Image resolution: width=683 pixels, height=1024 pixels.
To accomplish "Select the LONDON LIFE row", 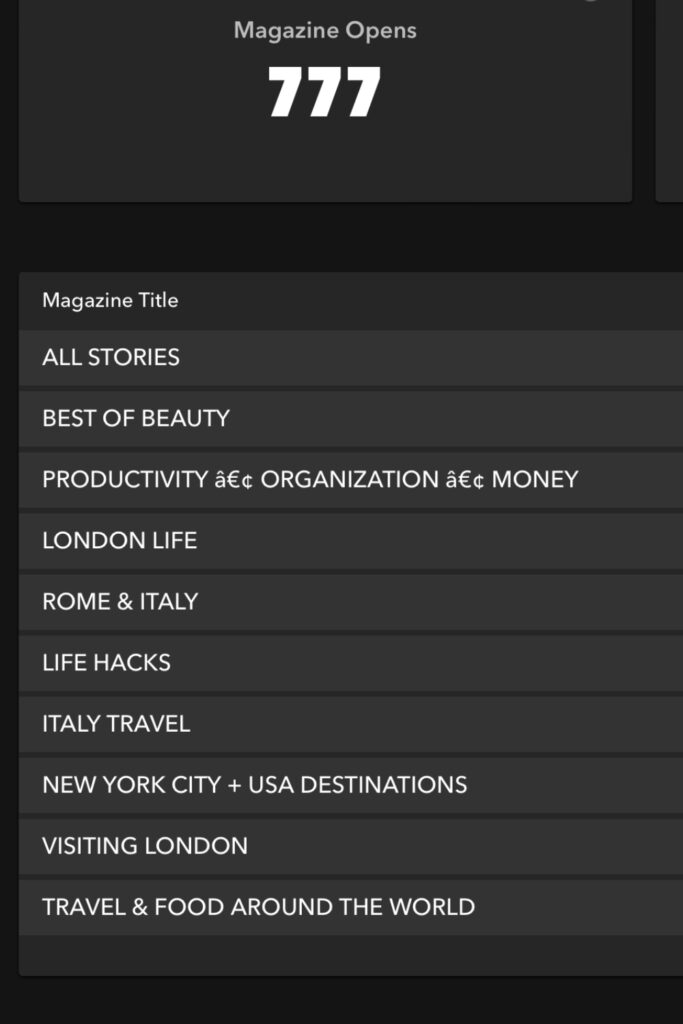I will tap(351, 541).
